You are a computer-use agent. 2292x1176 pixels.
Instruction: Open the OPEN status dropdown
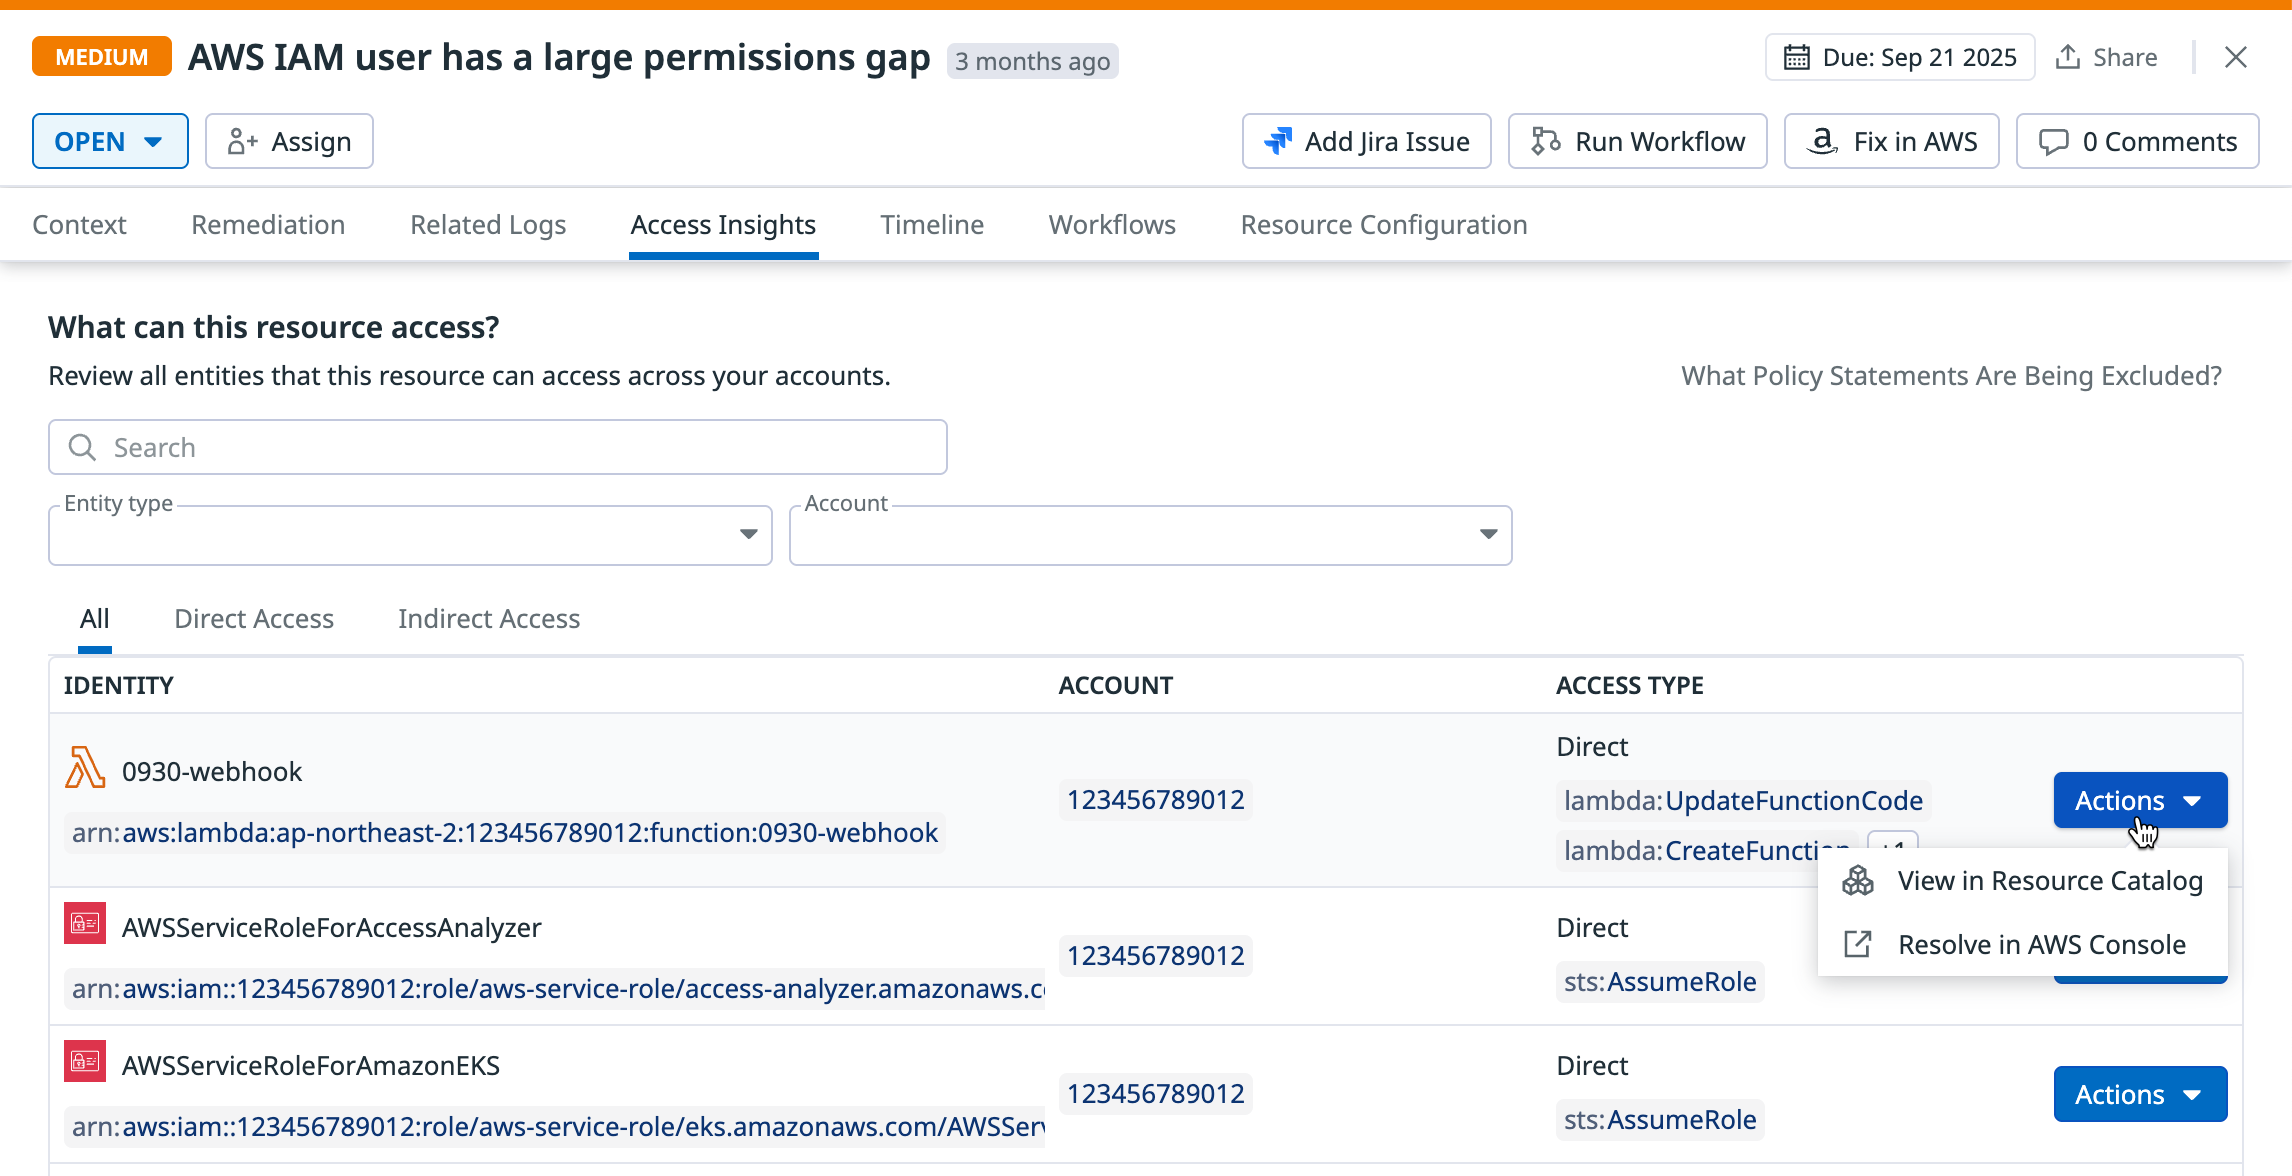(110, 141)
